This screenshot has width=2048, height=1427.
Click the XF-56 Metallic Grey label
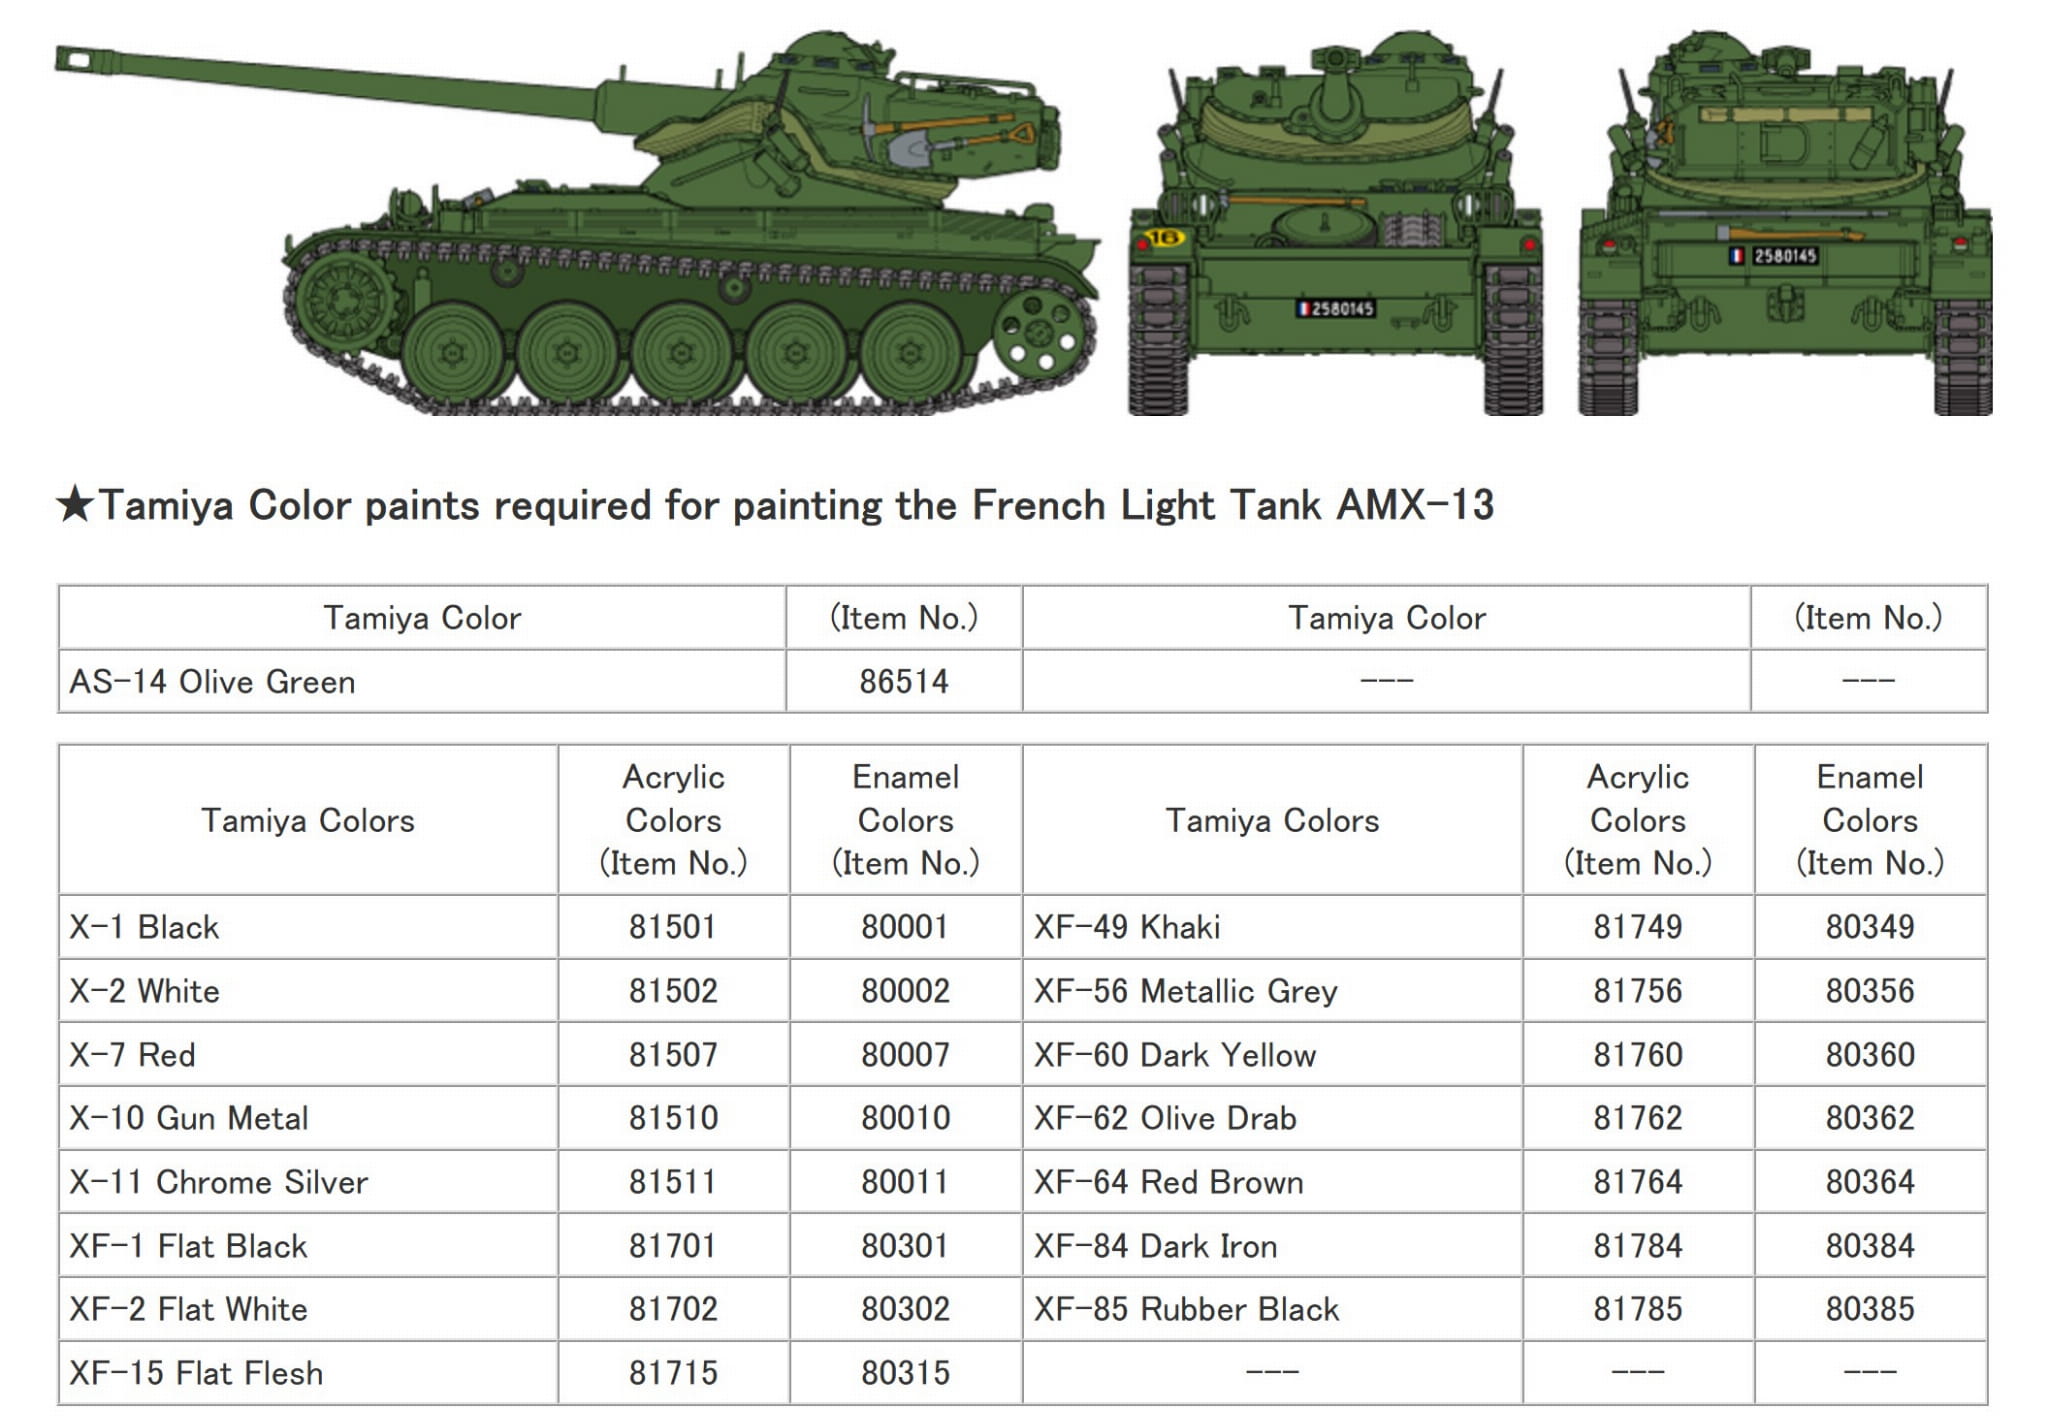[1185, 991]
